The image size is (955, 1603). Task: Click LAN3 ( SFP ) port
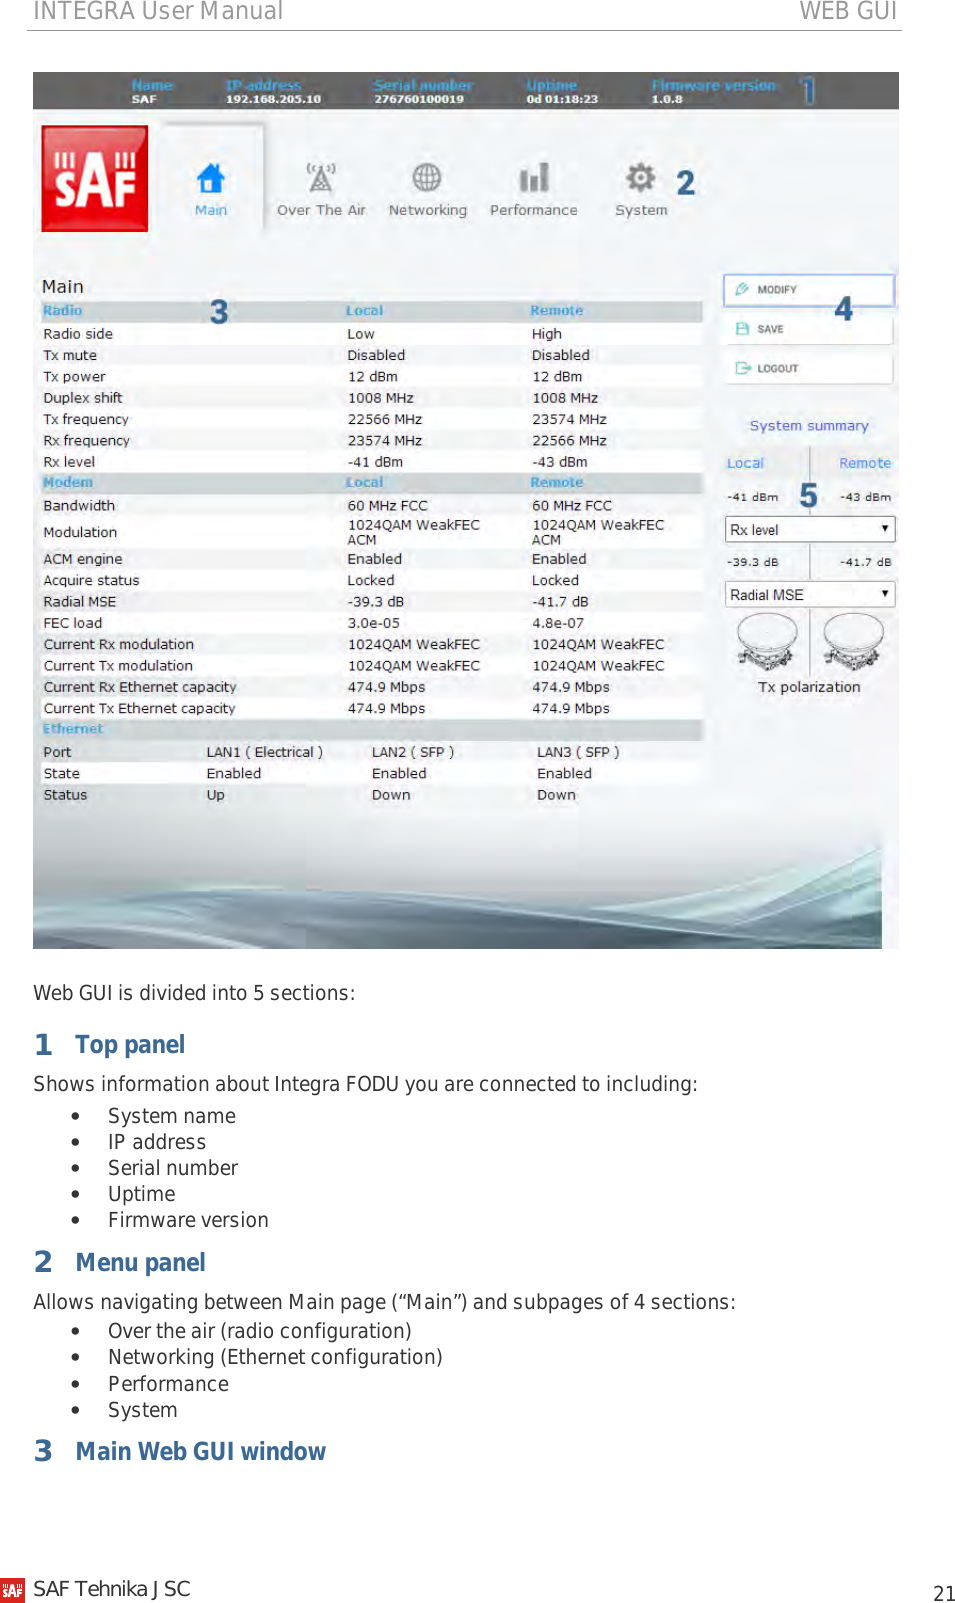click(x=578, y=752)
